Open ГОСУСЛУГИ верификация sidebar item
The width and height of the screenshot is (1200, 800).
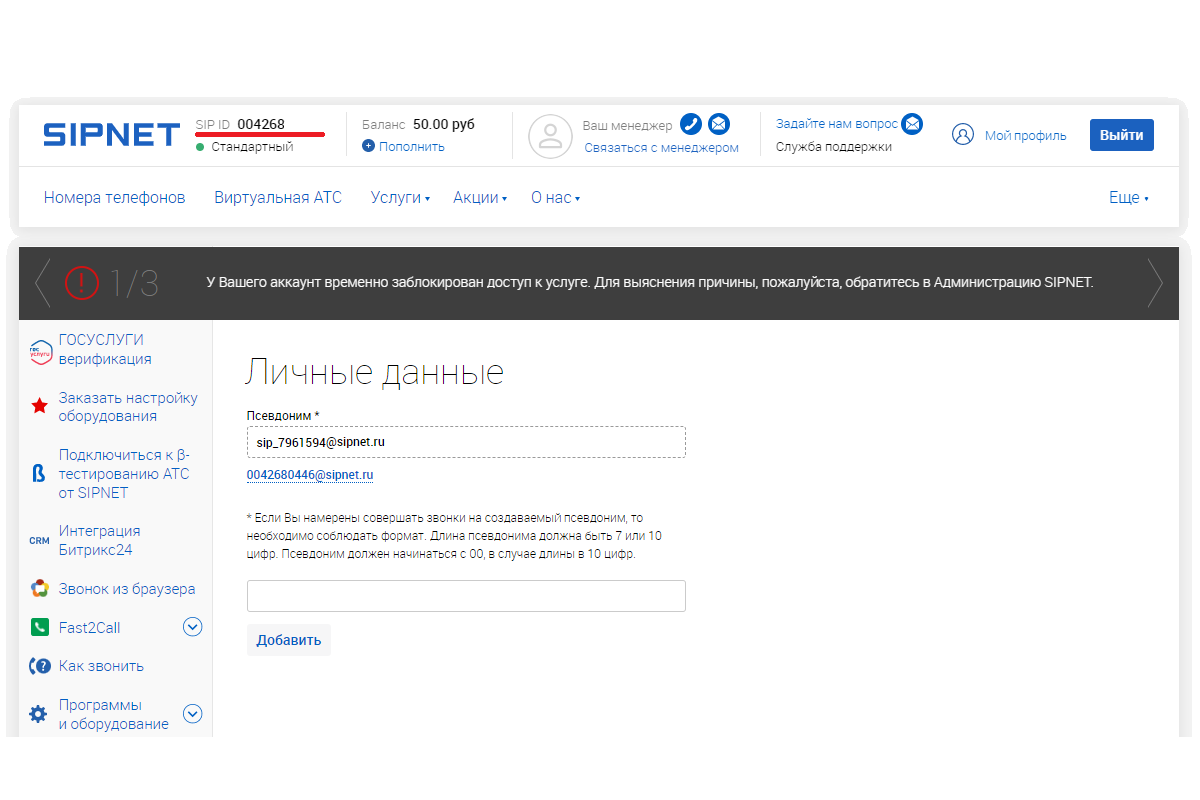click(105, 350)
